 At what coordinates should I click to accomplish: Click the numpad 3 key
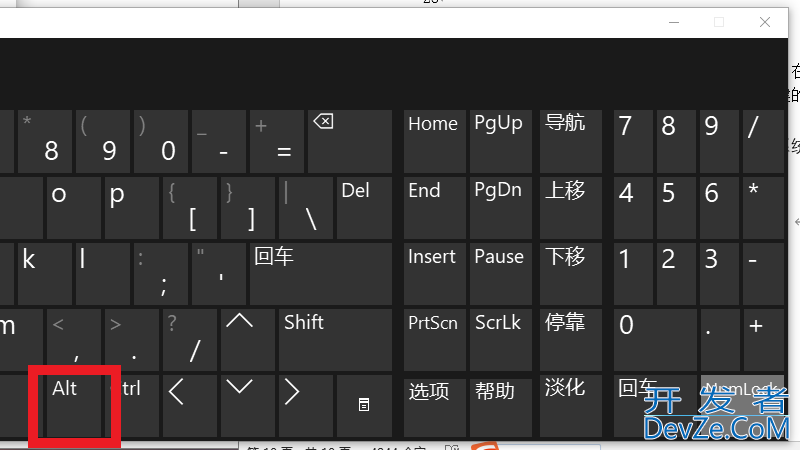tap(719, 274)
